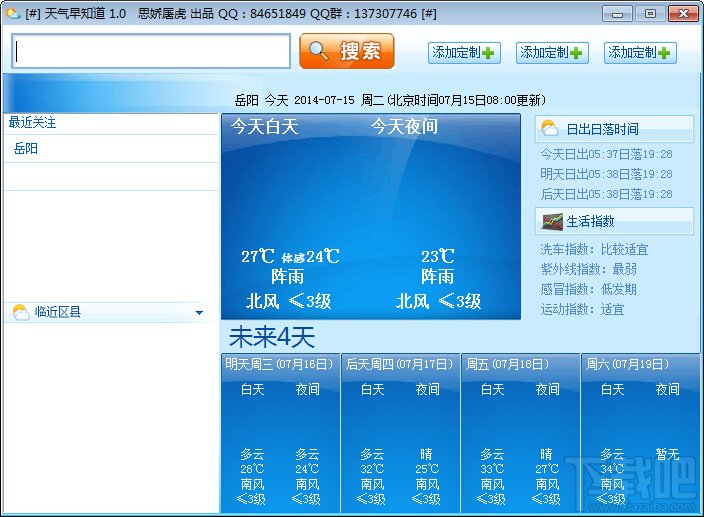Viewport: 704px width, 517px height.
Task: Click the 日出日落时间 header
Action: pyautogui.click(x=614, y=129)
